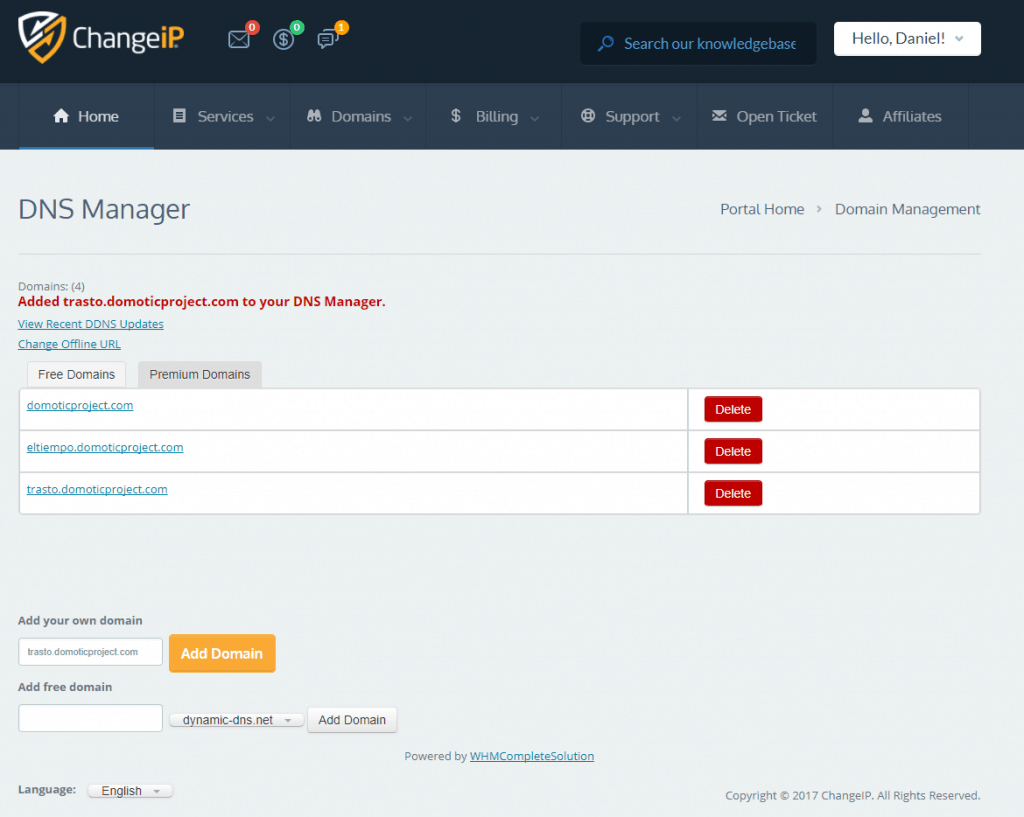Open View Recent DDNS Updates

tap(90, 323)
